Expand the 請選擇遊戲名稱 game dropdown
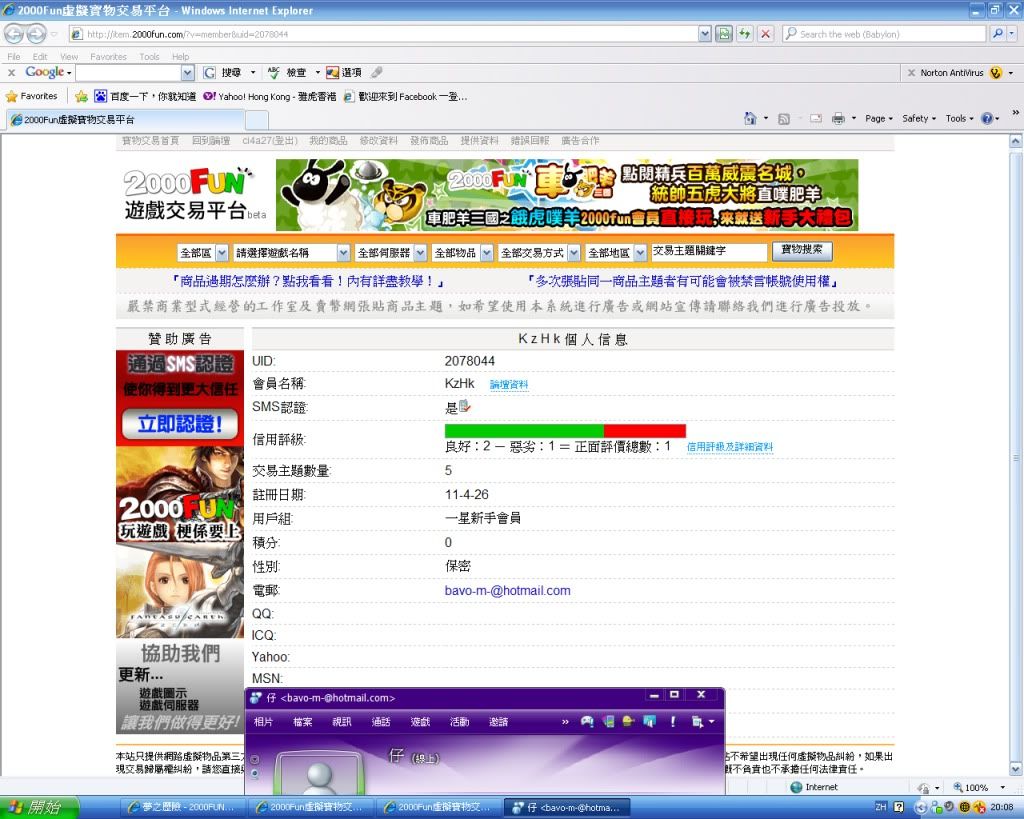 291,253
